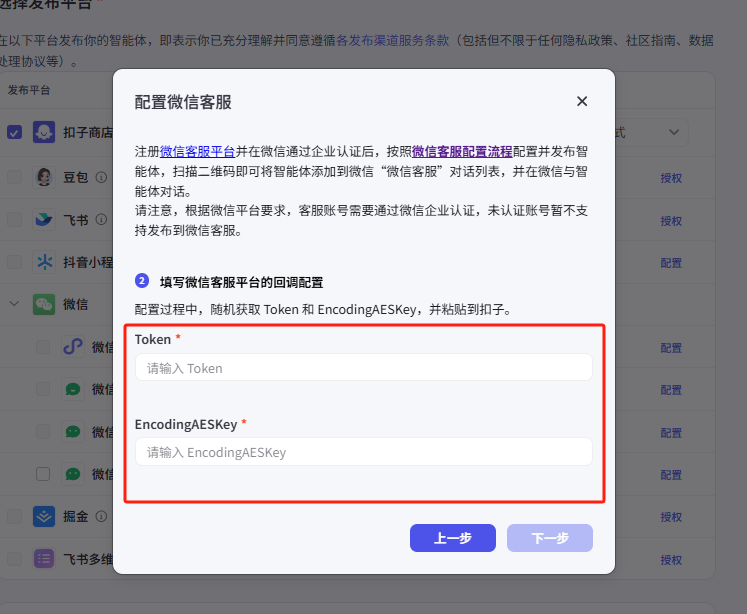Click the 飞书 platform icon

click(44, 219)
